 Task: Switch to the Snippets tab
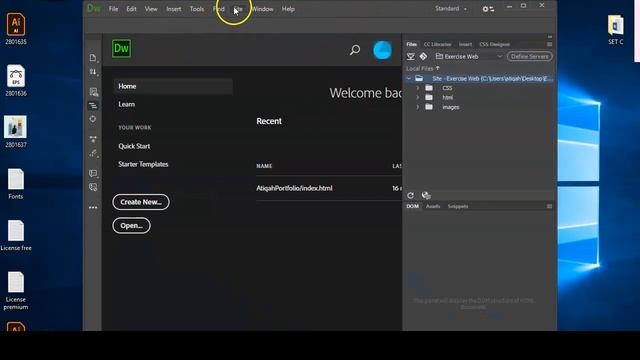point(458,206)
